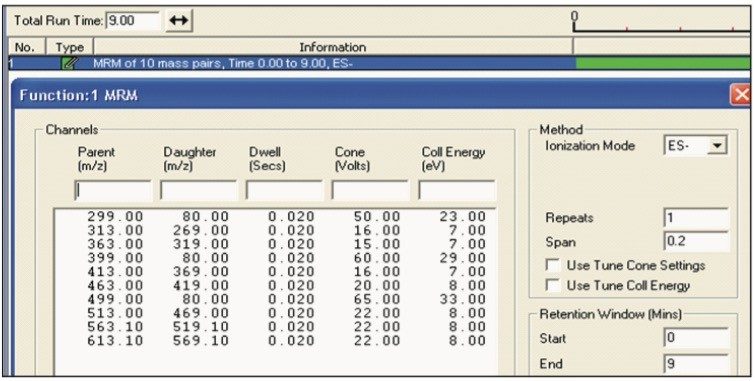Image resolution: width=755 pixels, height=381 pixels.
Task: Click the Span field showing 0.2
Action: pyautogui.click(x=696, y=241)
